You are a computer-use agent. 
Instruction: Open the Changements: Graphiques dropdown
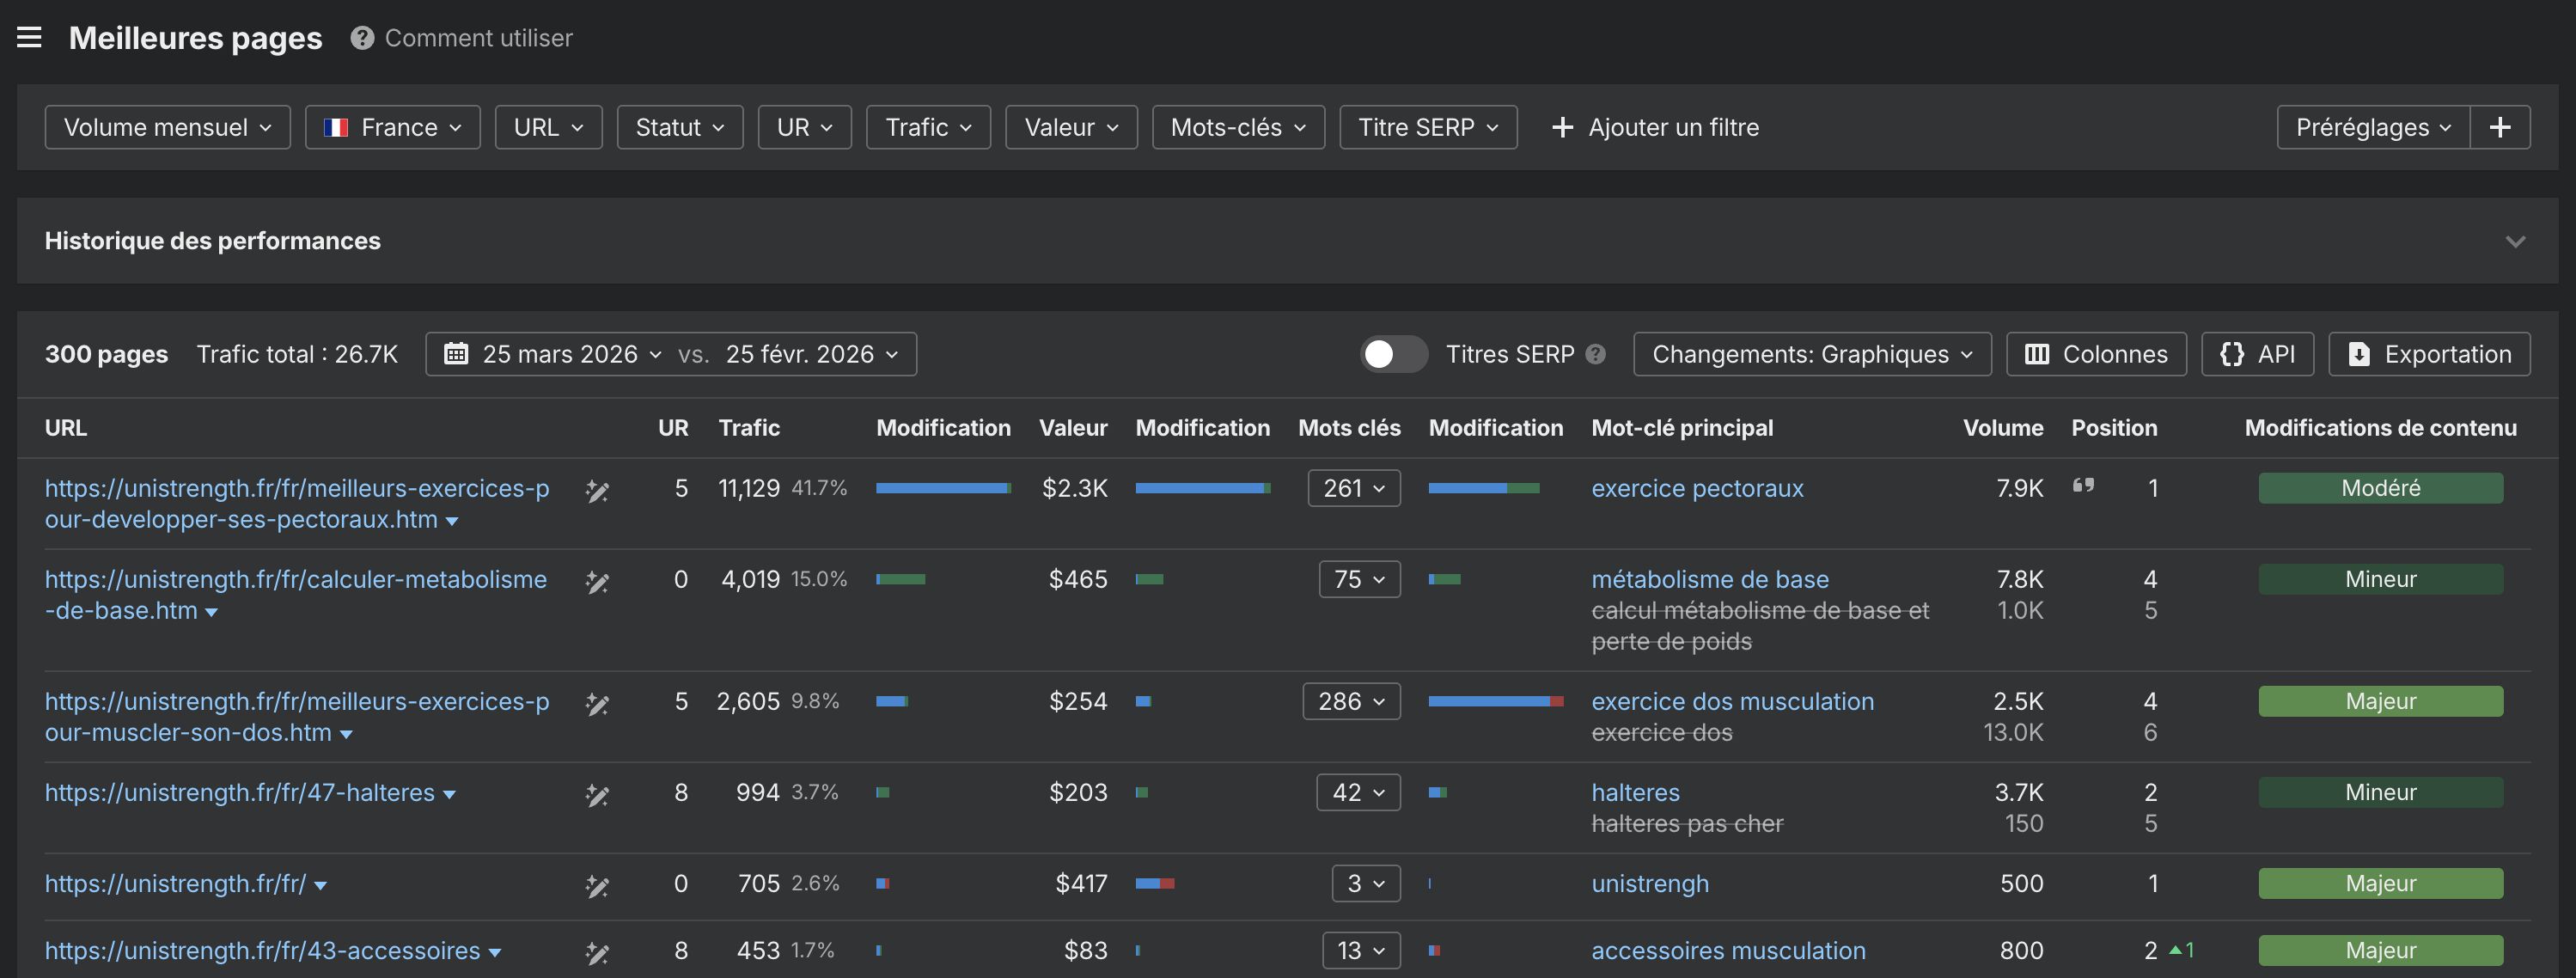[x=1811, y=353]
